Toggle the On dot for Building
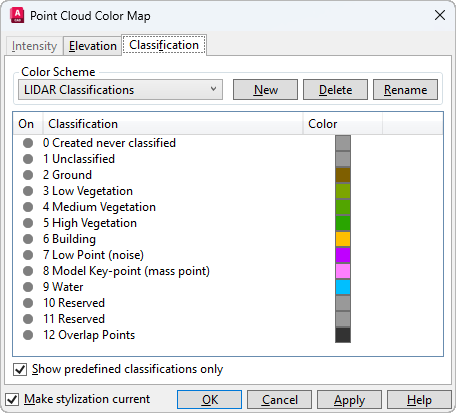The height and width of the screenshot is (413, 456). click(28, 239)
